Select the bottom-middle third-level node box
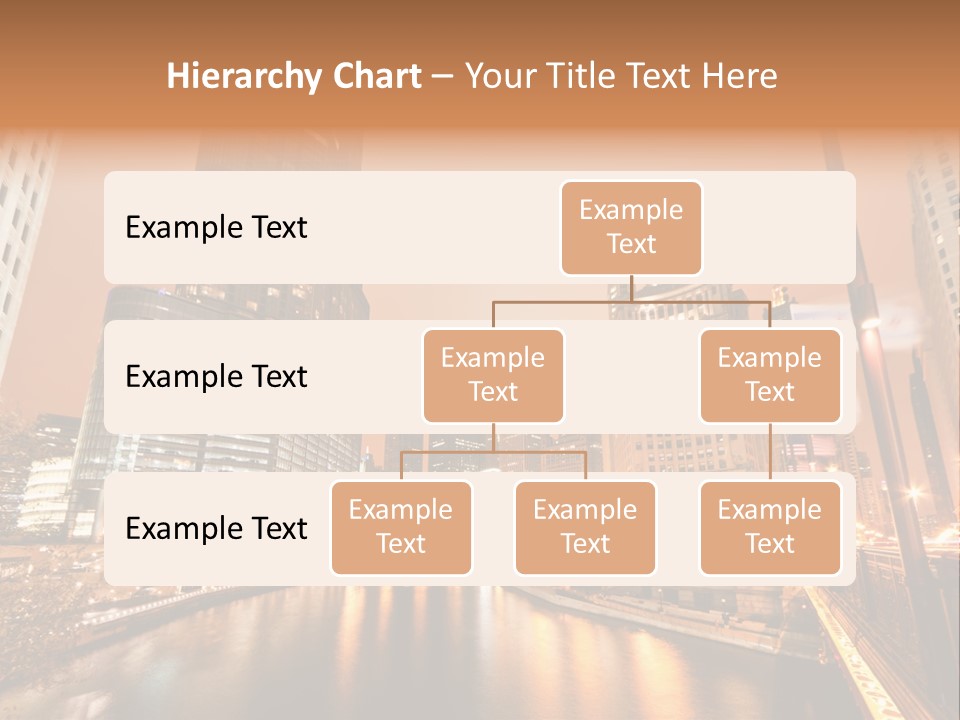 click(585, 528)
